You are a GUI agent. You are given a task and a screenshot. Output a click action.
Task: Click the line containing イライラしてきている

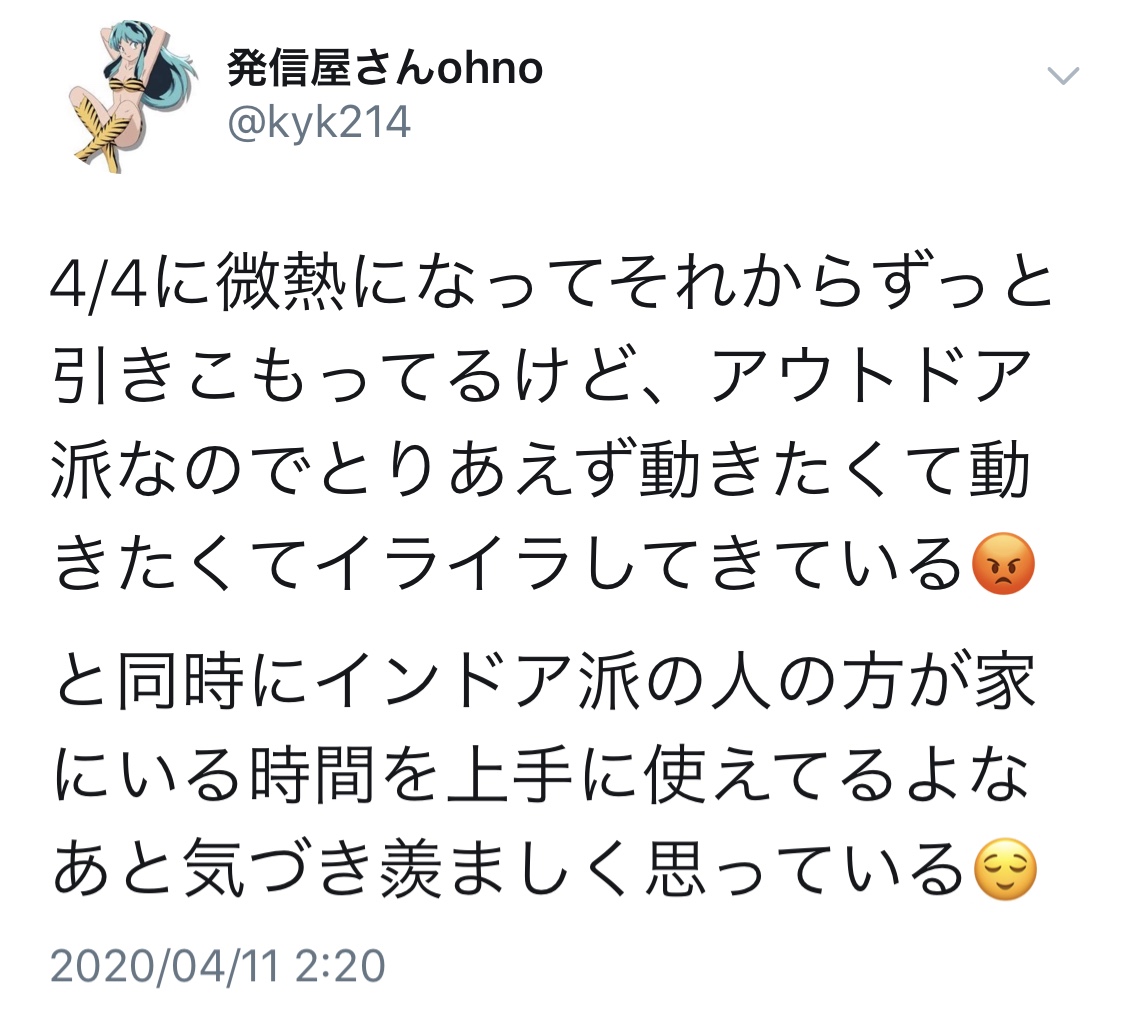click(544, 563)
